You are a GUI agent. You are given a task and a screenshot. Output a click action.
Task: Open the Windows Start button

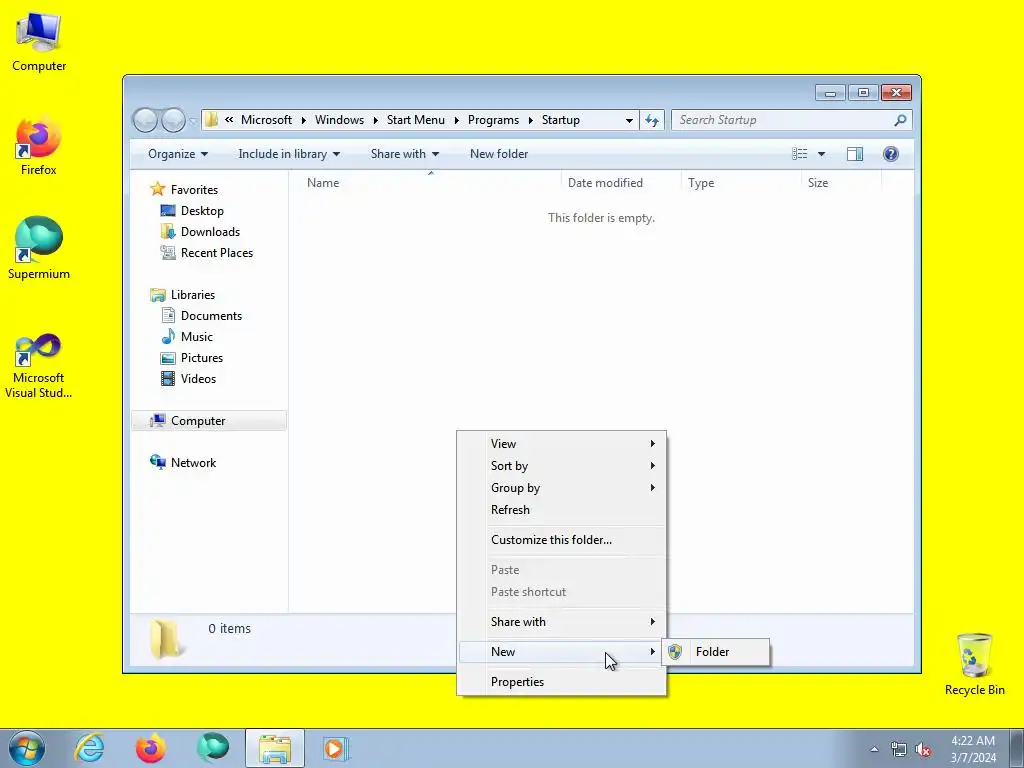(x=27, y=748)
